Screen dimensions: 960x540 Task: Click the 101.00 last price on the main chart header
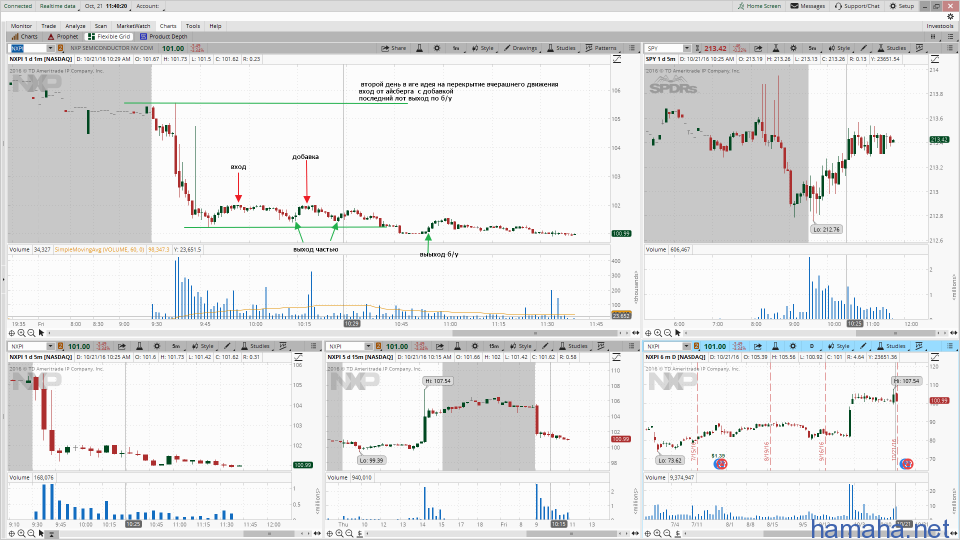point(173,48)
